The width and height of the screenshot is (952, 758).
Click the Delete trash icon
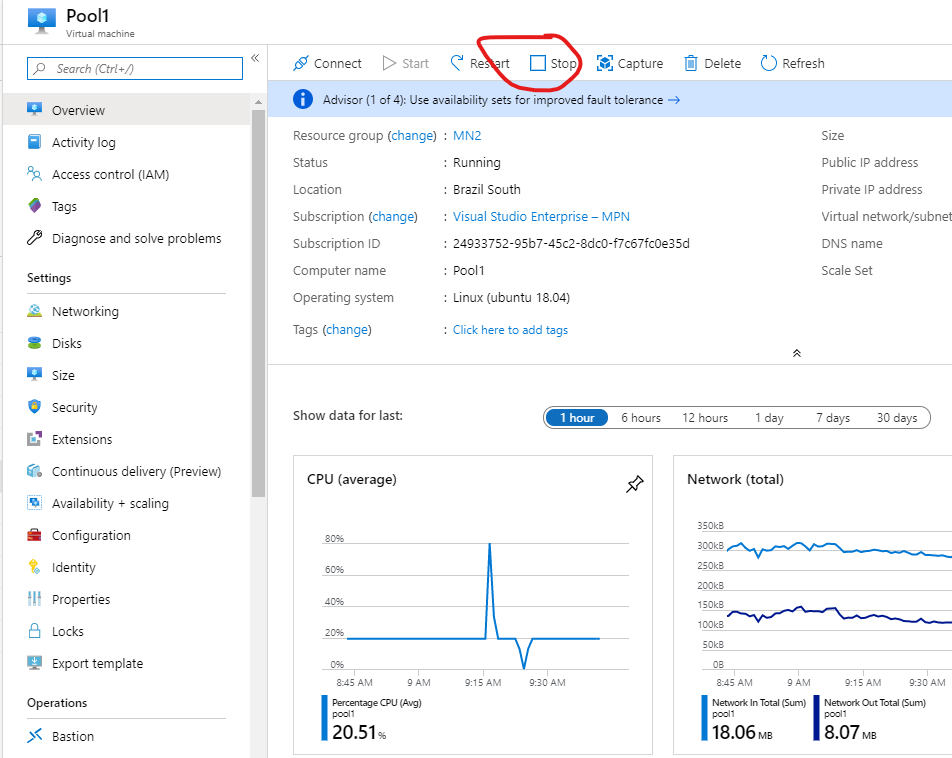coord(691,64)
